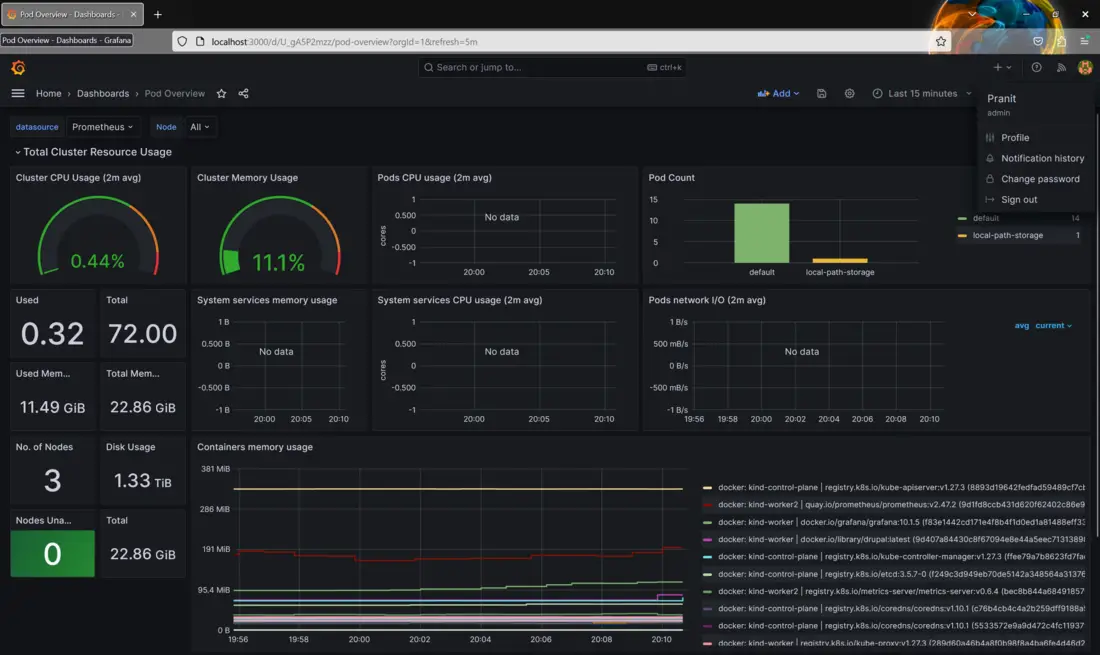This screenshot has height=655, width=1100.
Task: Save dashboard using the floppy disk icon
Action: pyautogui.click(x=822, y=93)
